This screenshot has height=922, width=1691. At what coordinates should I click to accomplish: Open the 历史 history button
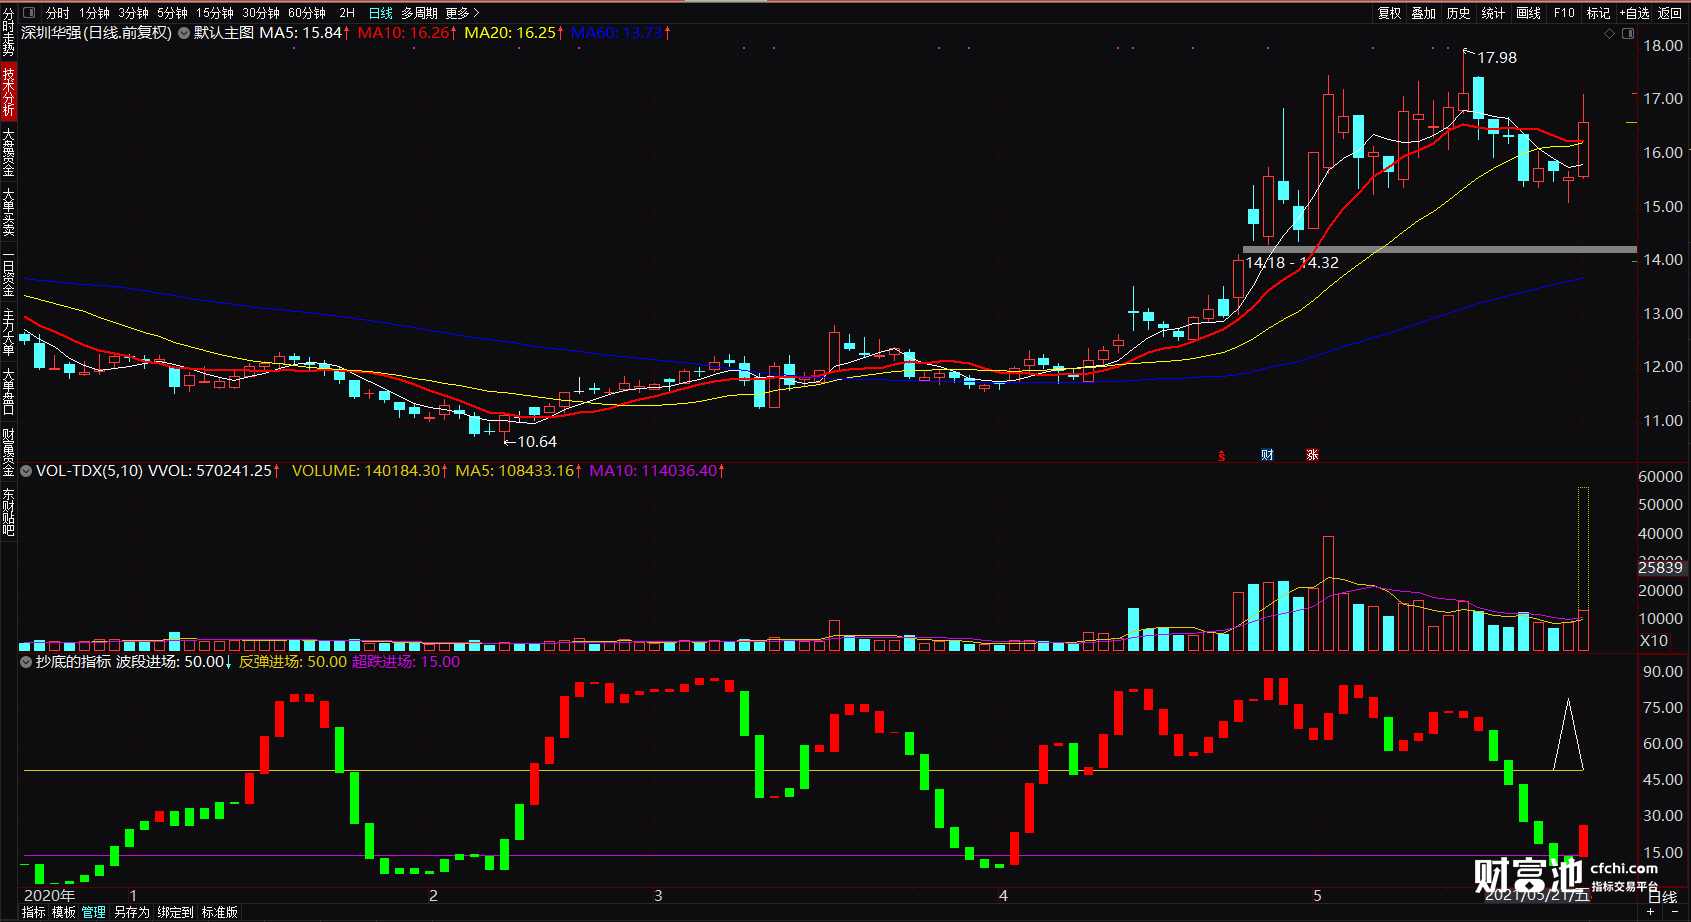coord(1459,13)
